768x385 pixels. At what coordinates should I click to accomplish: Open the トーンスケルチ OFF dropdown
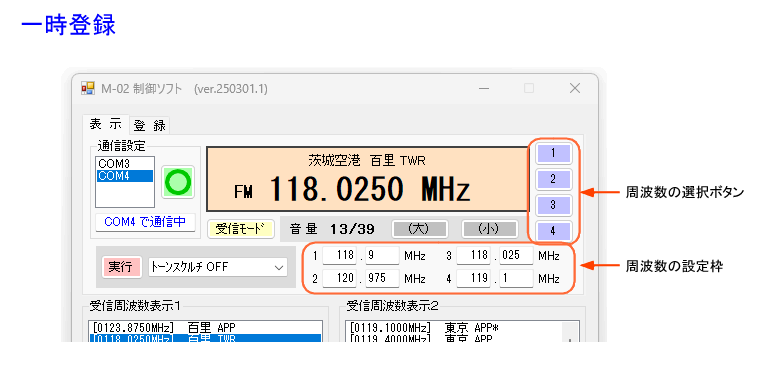coord(217,267)
